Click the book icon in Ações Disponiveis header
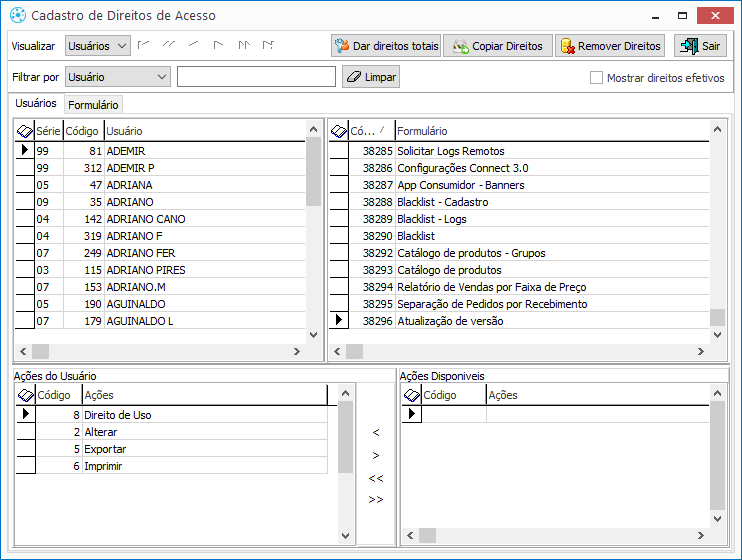 tap(412, 395)
